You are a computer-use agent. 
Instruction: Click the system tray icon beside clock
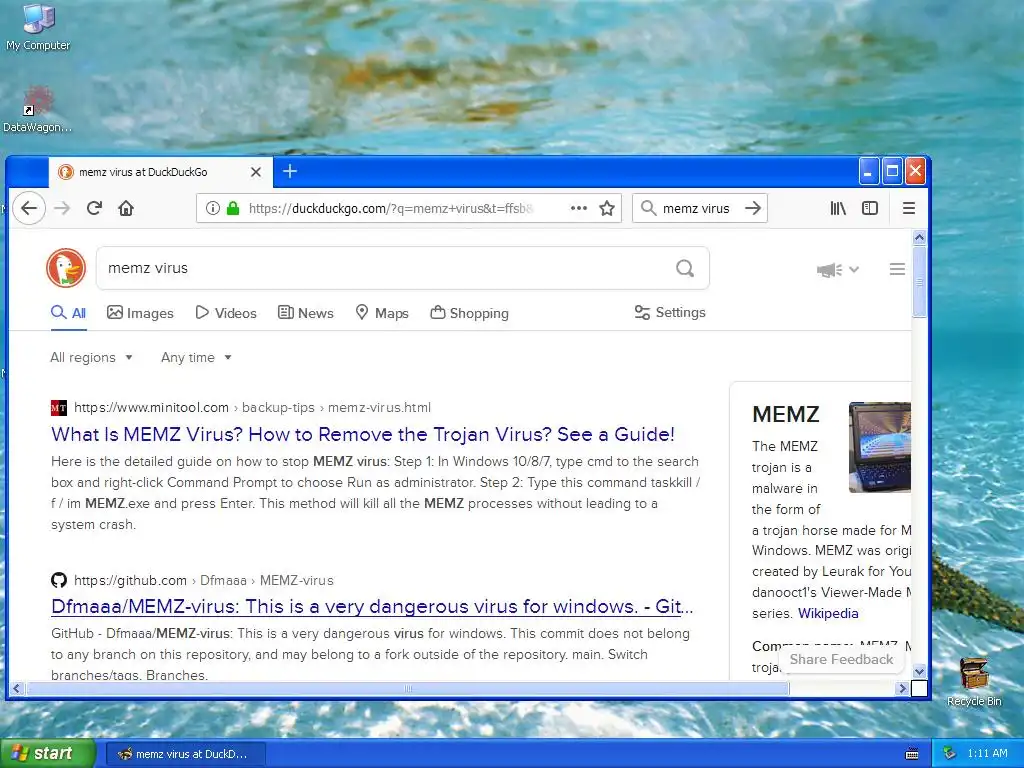[x=950, y=754]
